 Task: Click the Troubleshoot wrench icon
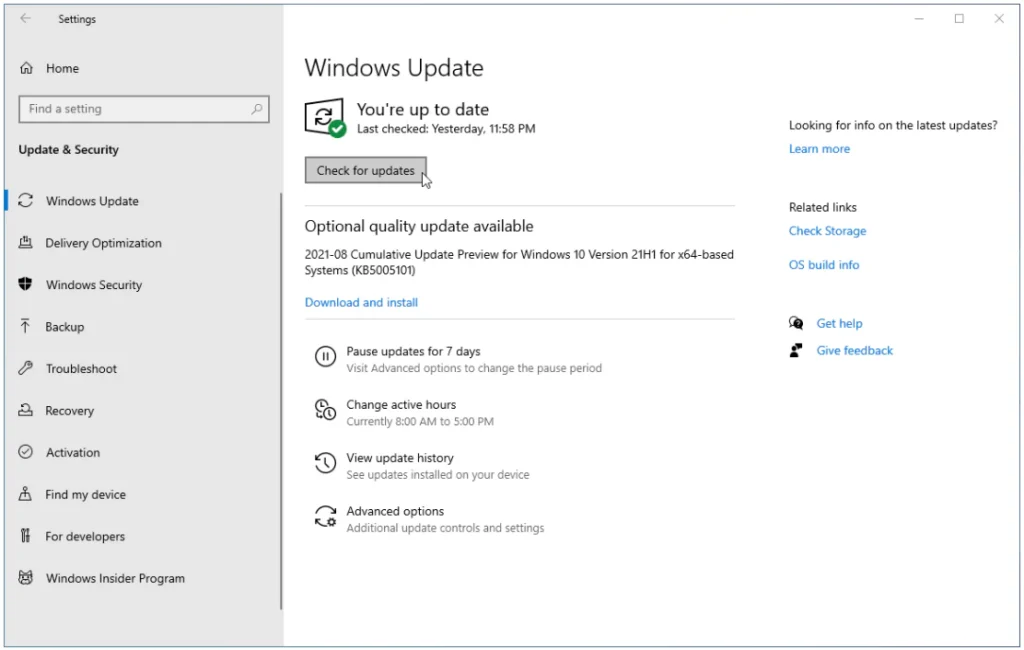point(25,368)
